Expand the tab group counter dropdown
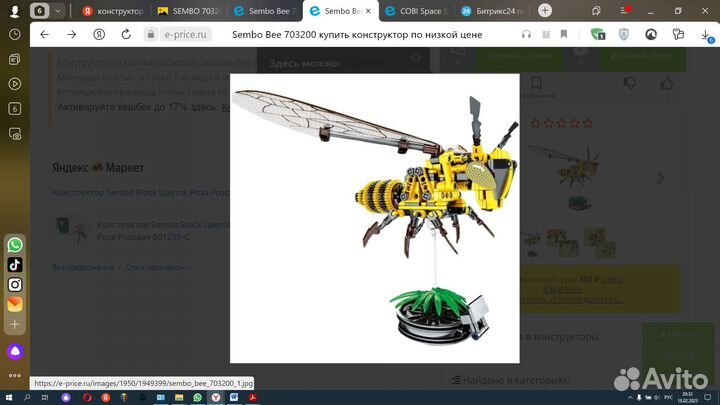 click(x=57, y=11)
